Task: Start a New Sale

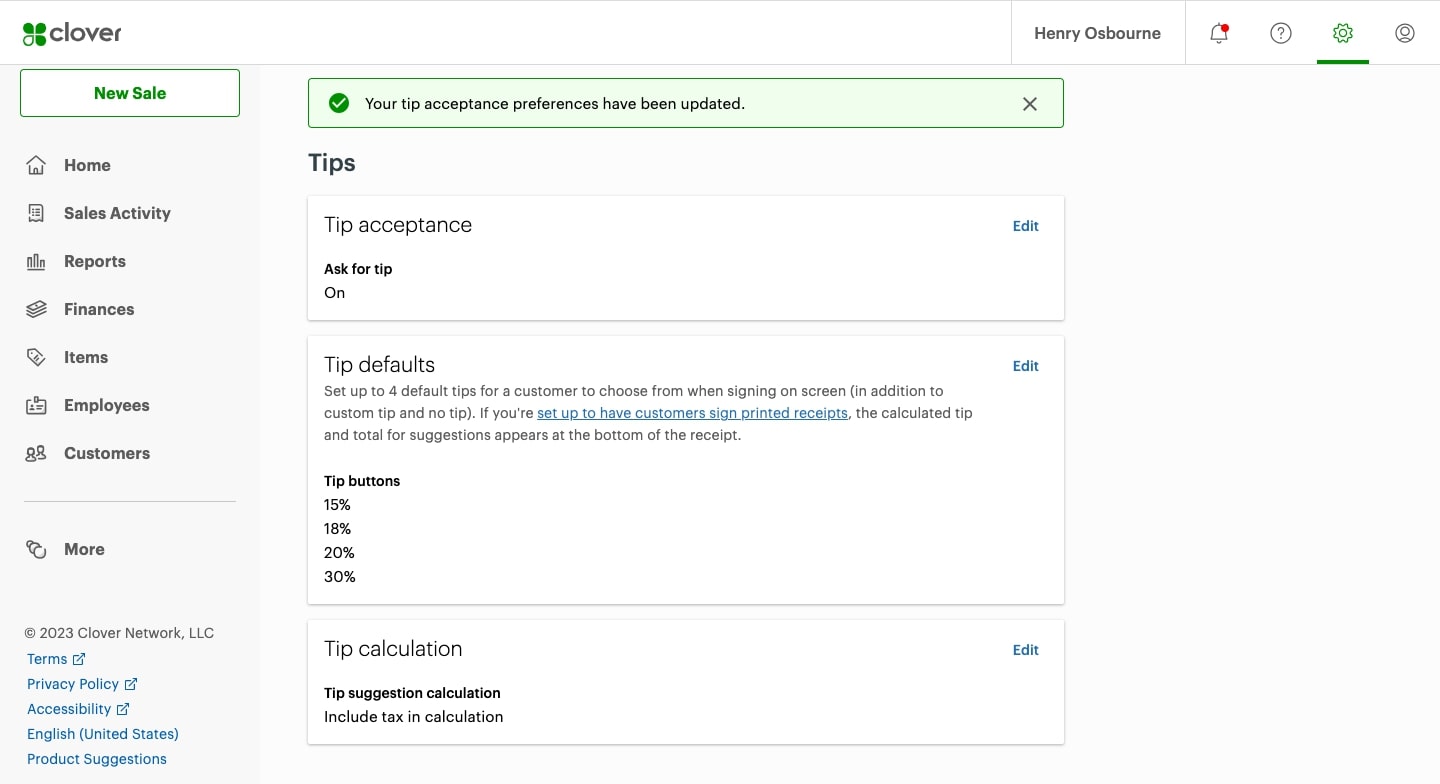Action: point(130,93)
